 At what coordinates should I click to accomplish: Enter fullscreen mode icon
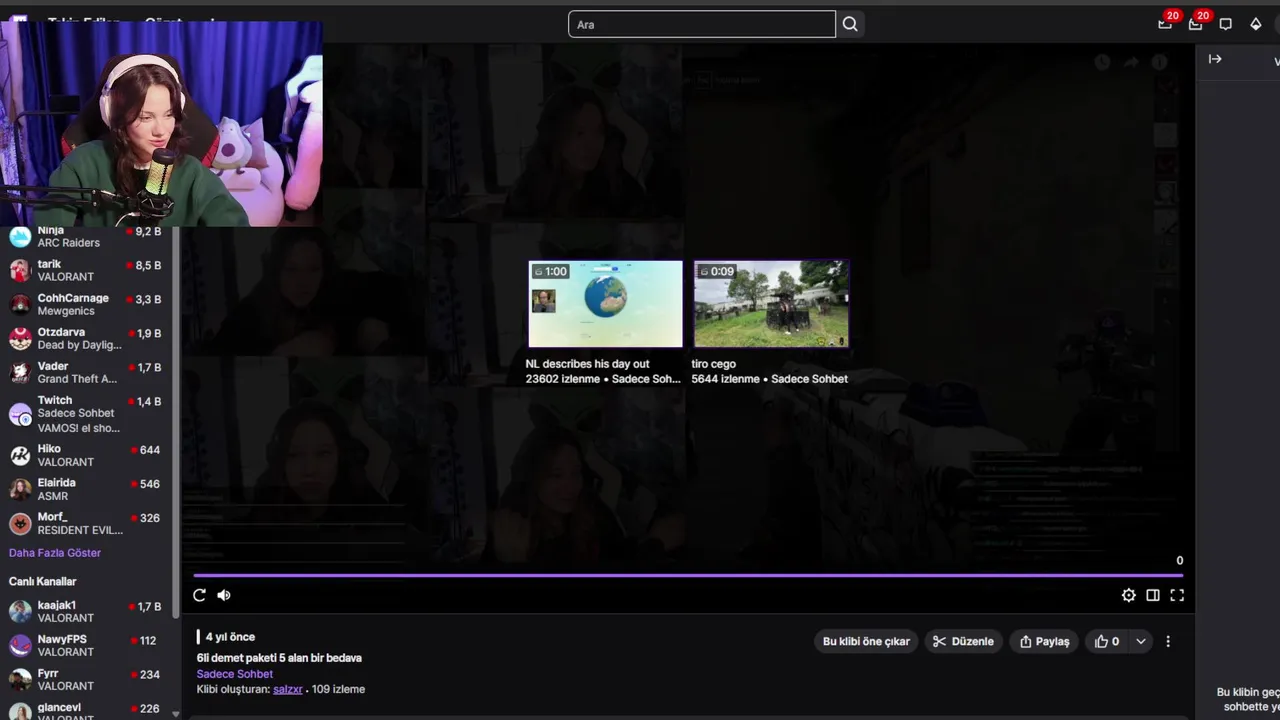tap(1177, 595)
